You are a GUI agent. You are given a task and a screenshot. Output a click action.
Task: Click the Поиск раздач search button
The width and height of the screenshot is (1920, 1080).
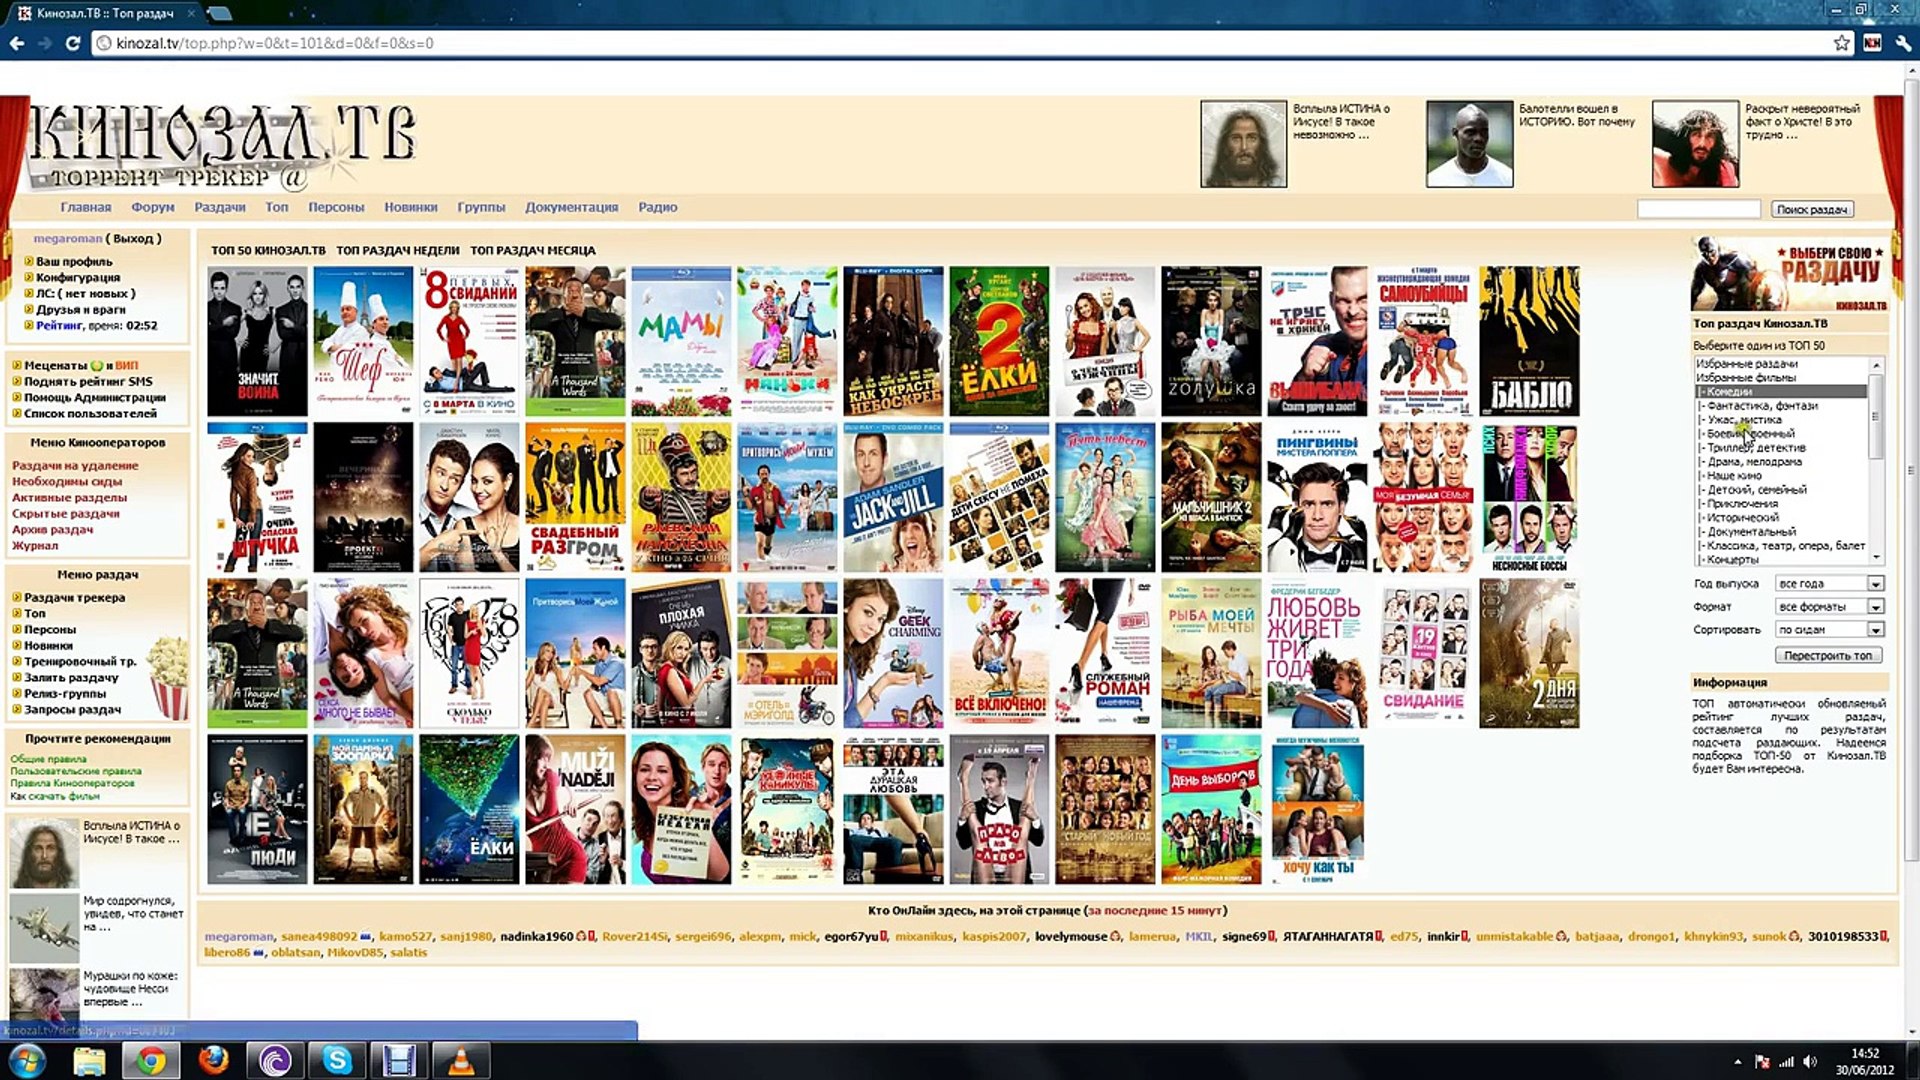(x=1811, y=210)
